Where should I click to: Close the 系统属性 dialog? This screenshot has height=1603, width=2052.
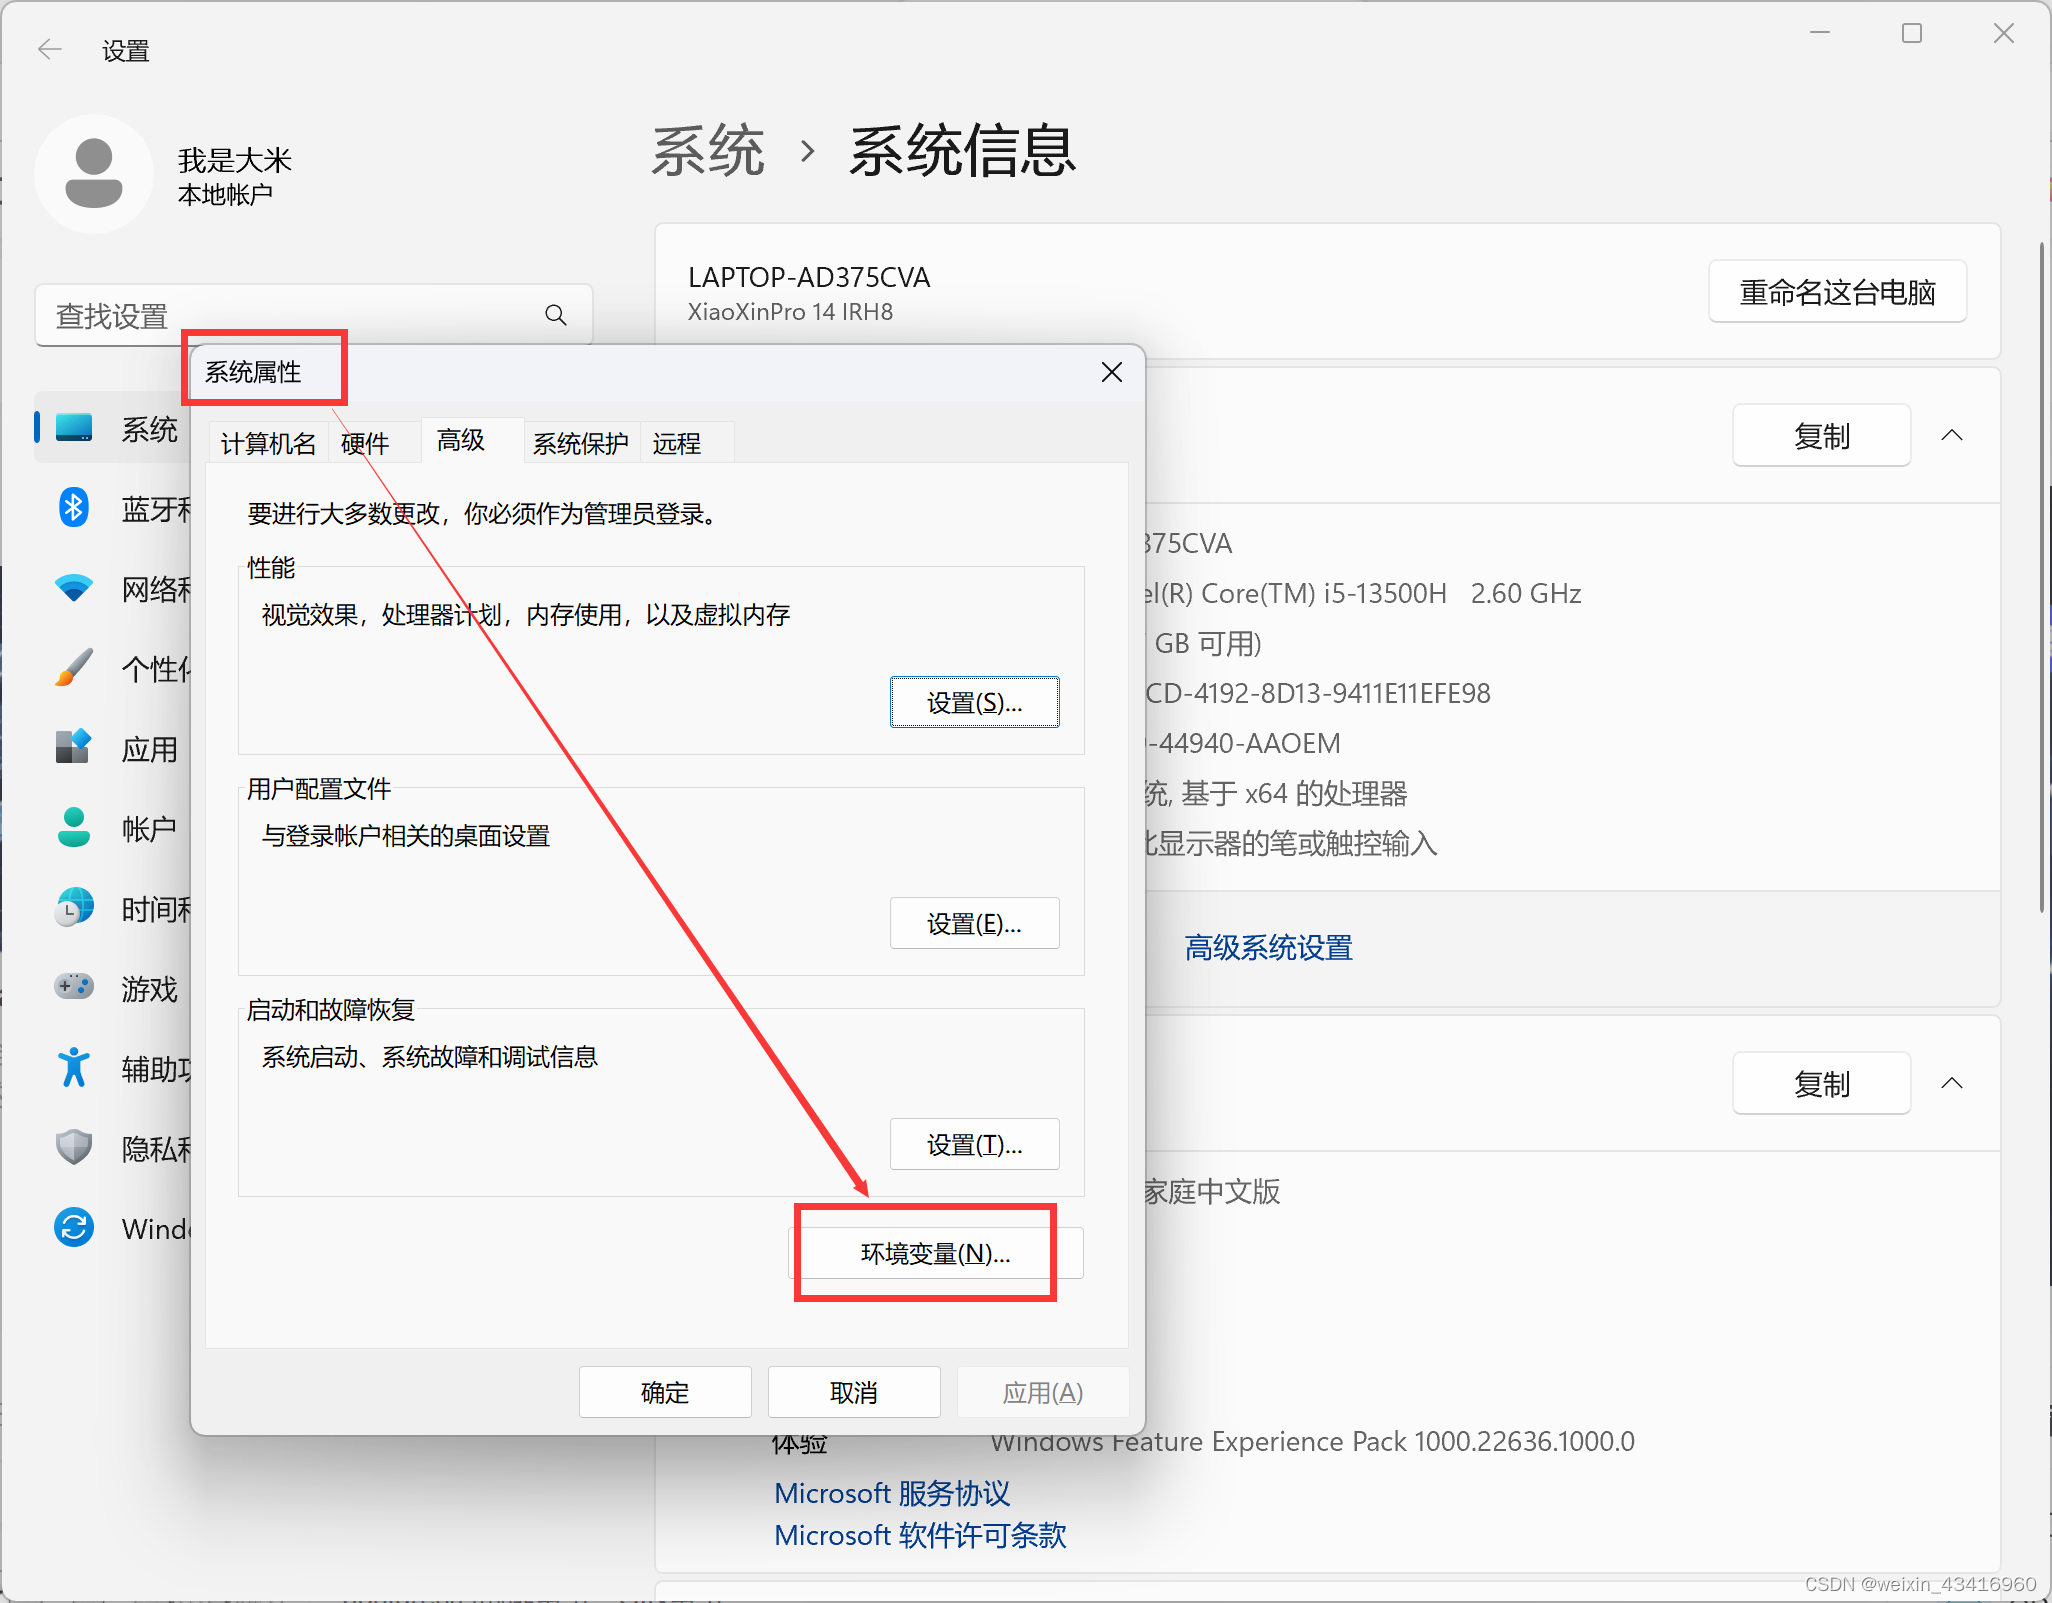pos(1112,372)
